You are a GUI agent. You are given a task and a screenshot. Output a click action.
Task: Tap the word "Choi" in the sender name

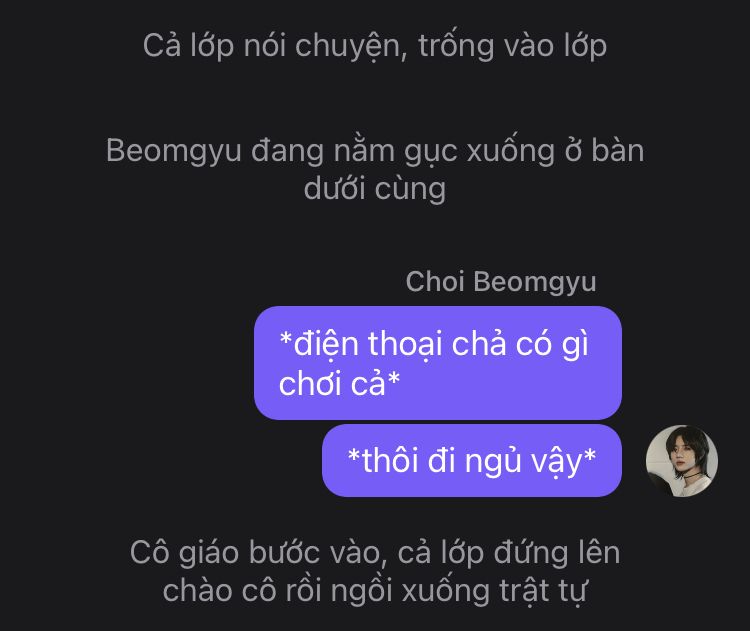[435, 281]
